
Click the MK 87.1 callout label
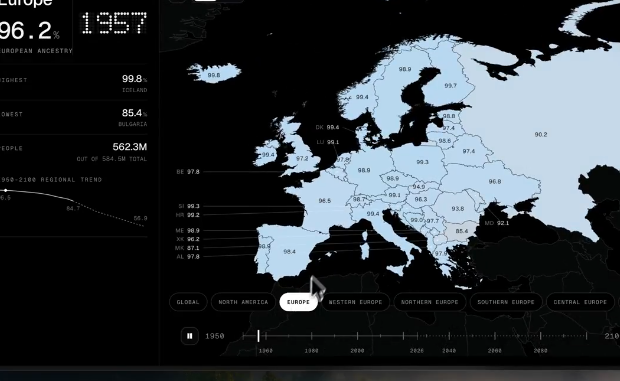(x=187, y=248)
